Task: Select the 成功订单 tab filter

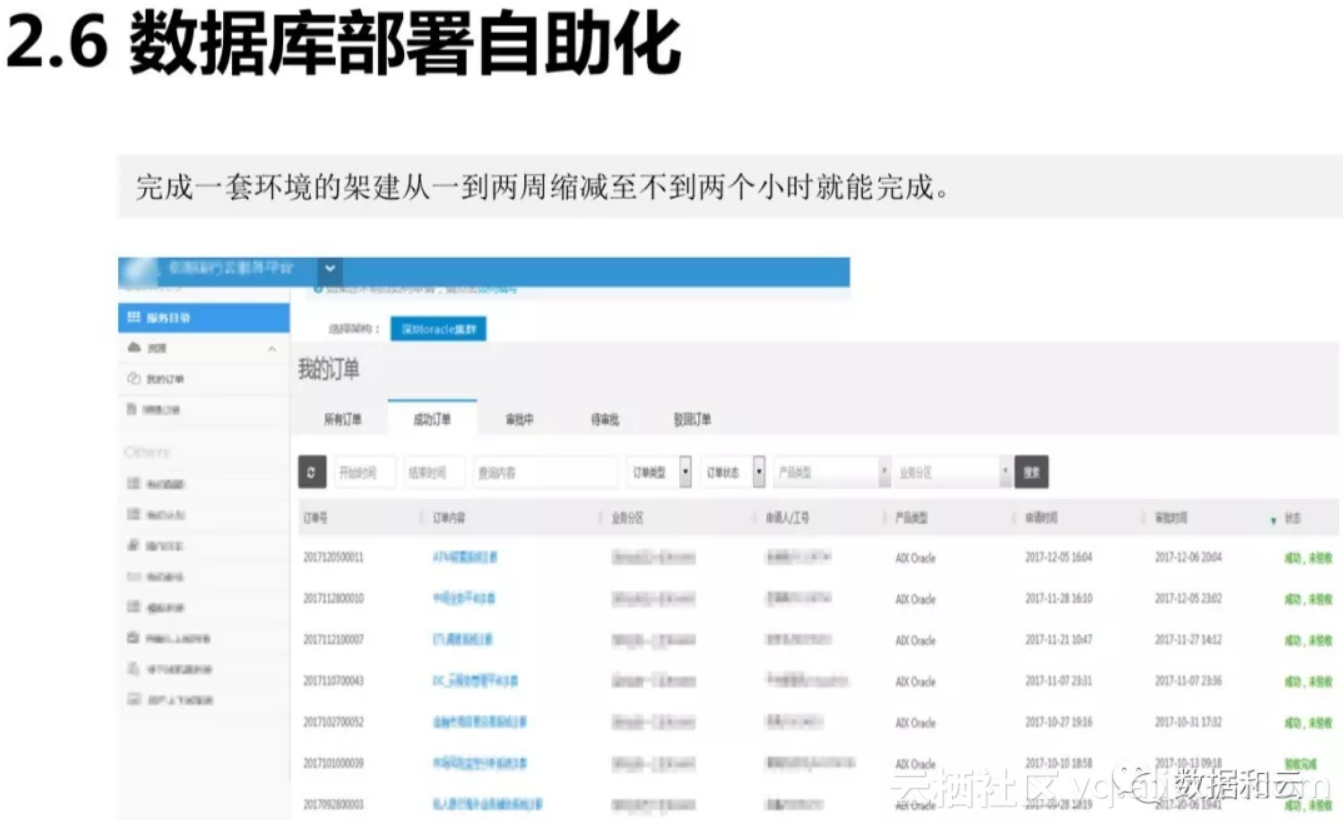Action: [433, 419]
